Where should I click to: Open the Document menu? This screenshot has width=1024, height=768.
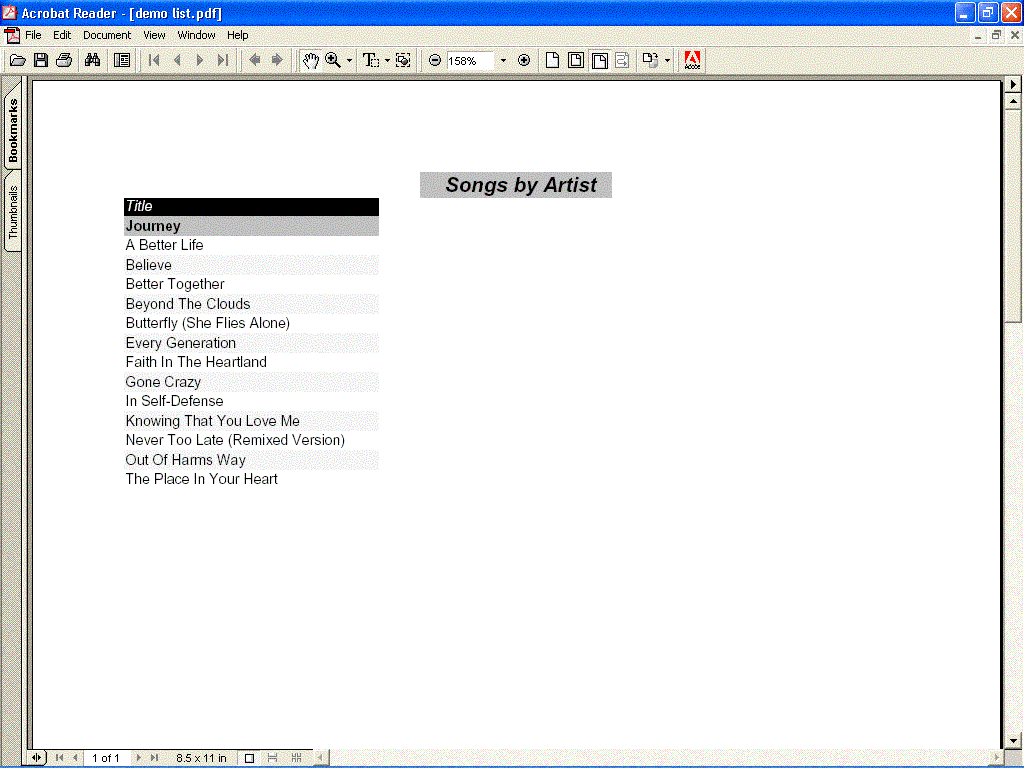pyautogui.click(x=107, y=35)
